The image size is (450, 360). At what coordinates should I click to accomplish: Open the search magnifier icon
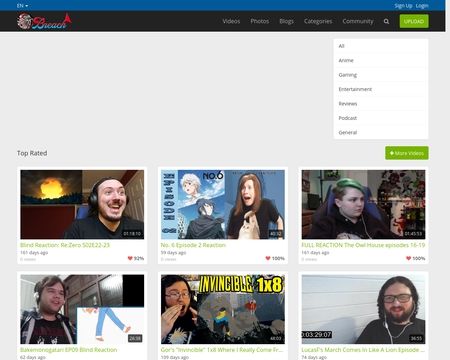pos(386,21)
